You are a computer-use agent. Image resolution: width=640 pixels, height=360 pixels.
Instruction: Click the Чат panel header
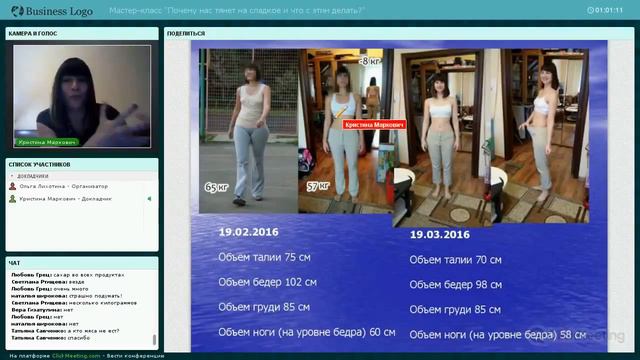(x=82, y=263)
